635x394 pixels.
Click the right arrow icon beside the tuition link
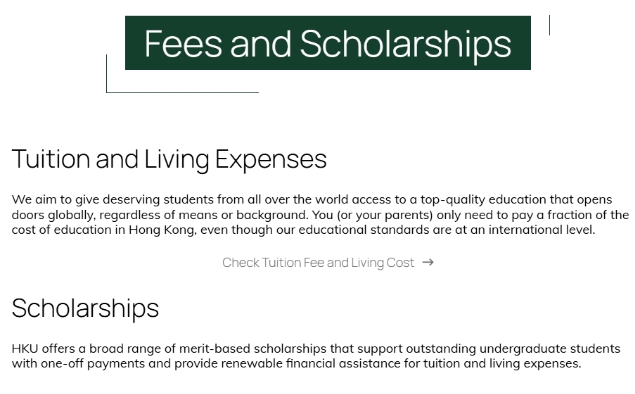[428, 262]
